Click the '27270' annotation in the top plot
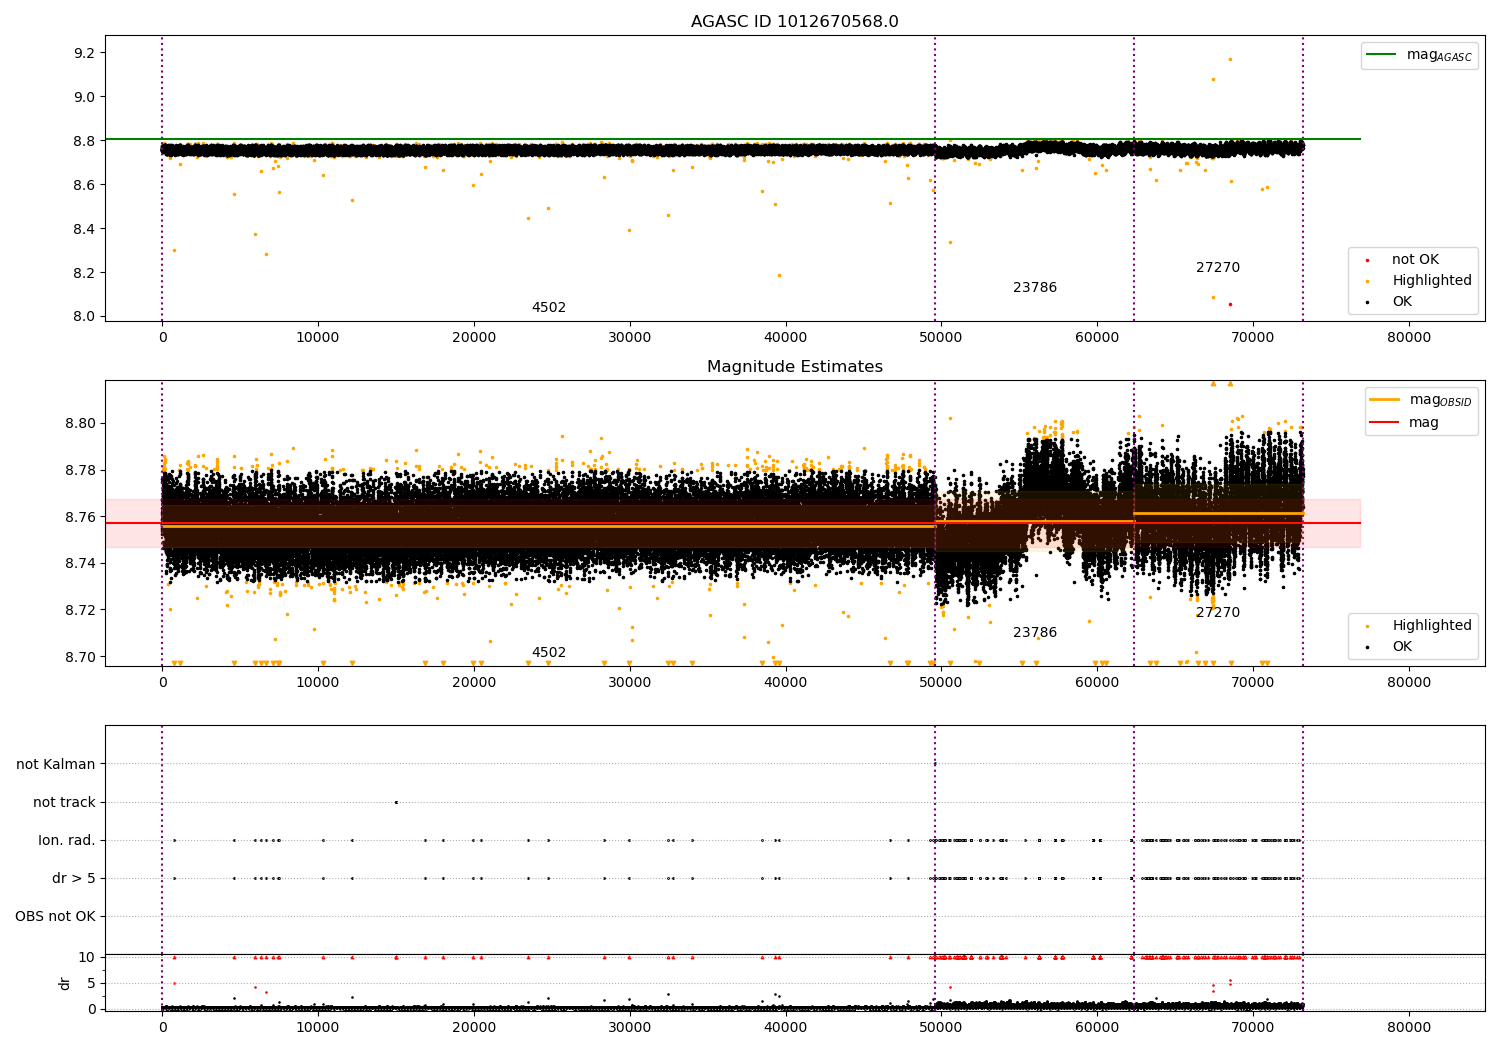Viewport: 1500px width, 1050px height. pyautogui.click(x=1218, y=268)
